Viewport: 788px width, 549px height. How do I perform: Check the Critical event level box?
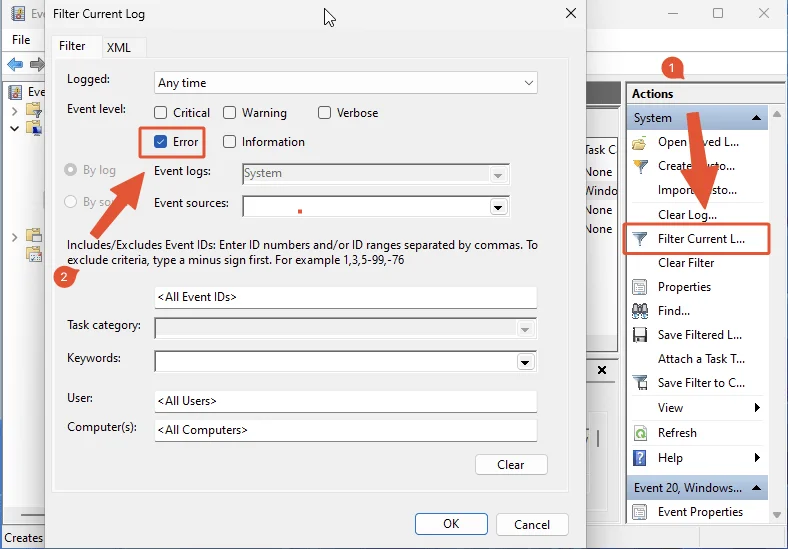(160, 113)
